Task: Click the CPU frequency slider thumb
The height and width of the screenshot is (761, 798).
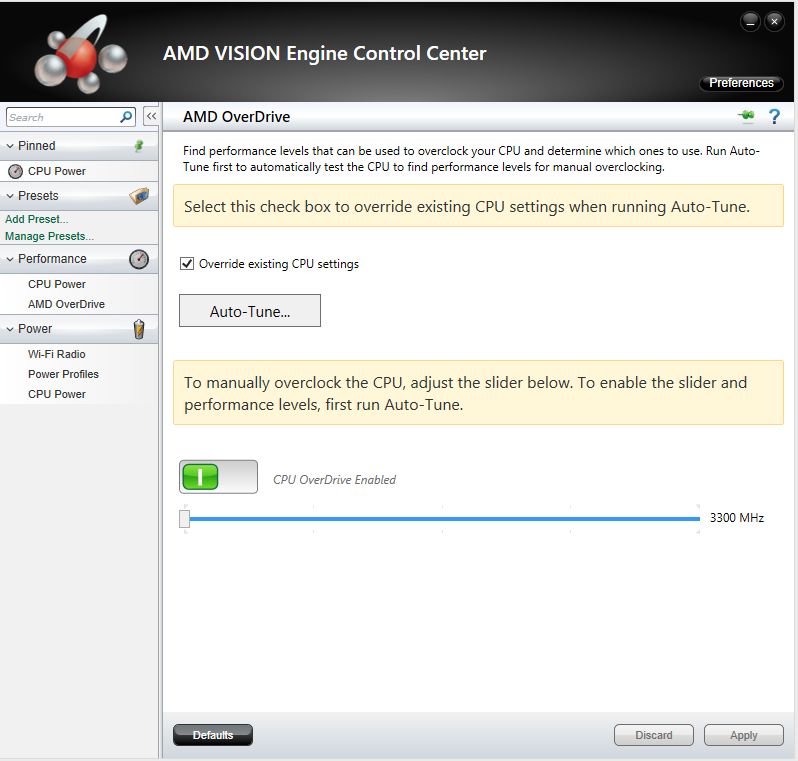Action: coord(184,519)
